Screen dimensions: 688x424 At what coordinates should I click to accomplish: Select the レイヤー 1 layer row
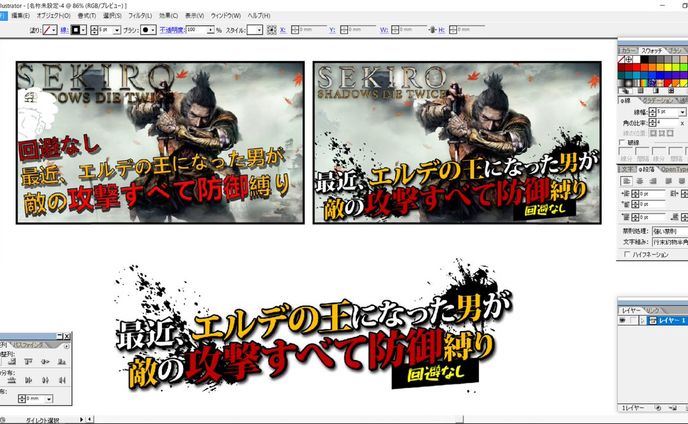click(653, 321)
